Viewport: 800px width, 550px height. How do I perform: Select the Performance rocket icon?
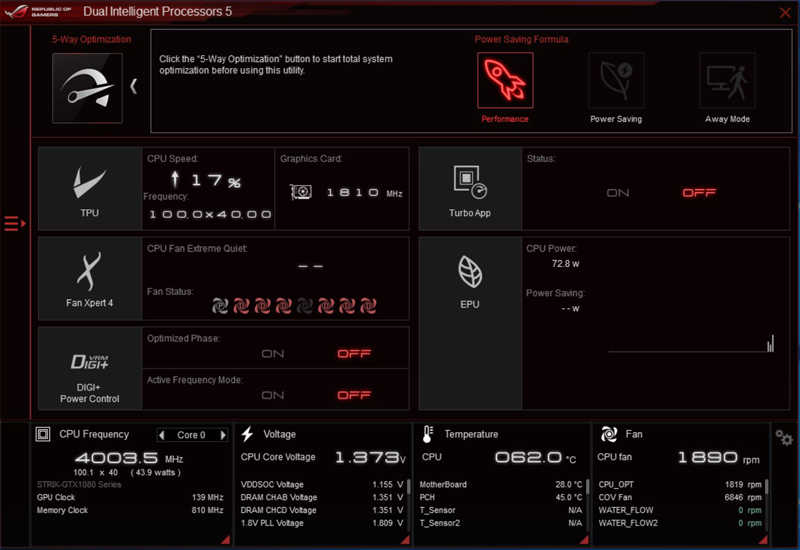505,80
